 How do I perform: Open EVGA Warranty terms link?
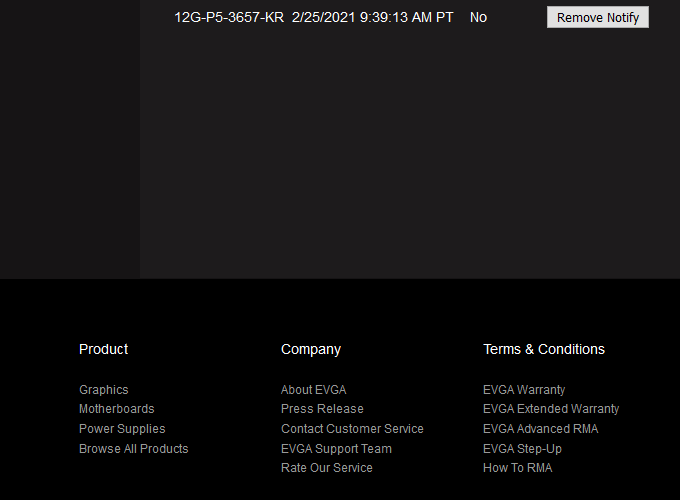pyautogui.click(x=524, y=390)
